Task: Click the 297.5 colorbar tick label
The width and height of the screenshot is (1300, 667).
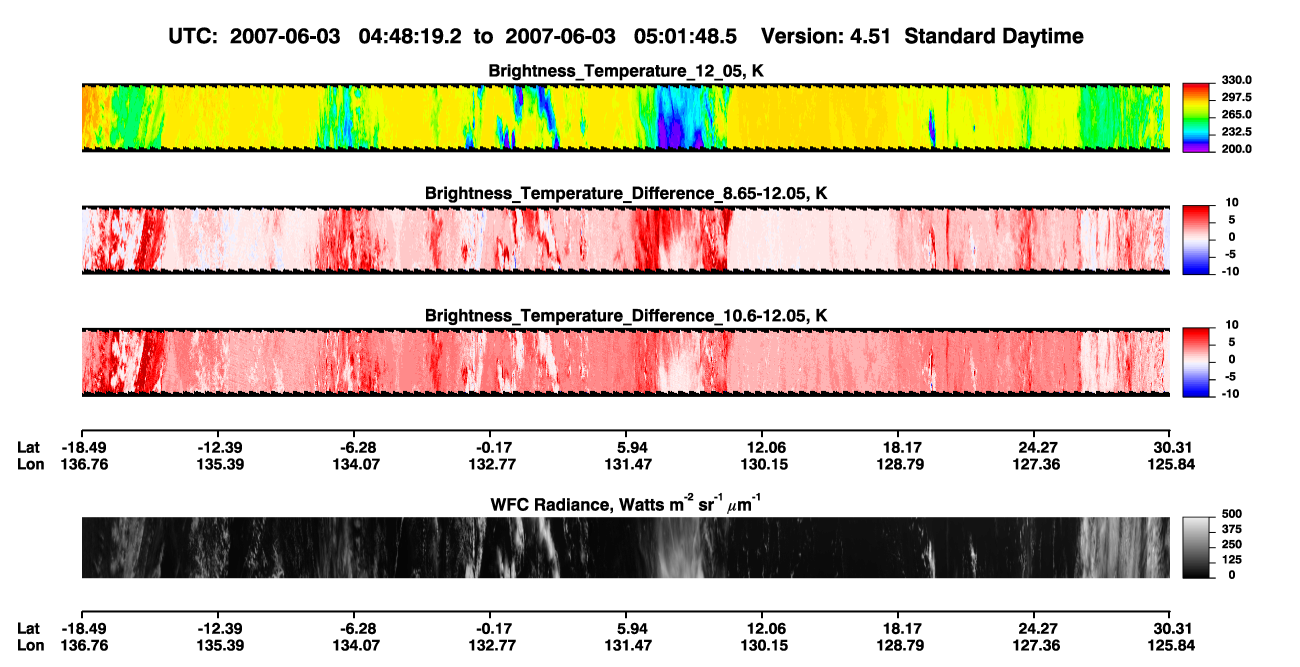Action: pyautogui.click(x=1235, y=97)
